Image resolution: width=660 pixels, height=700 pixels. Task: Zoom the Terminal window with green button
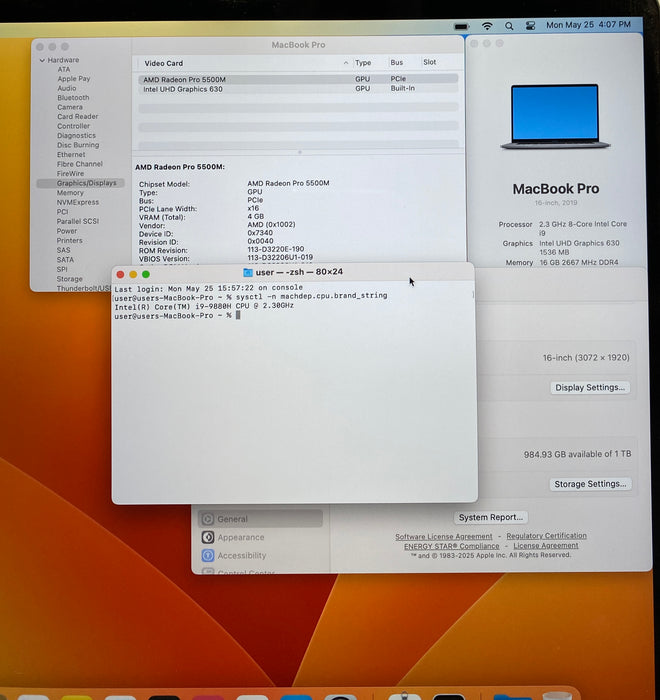coord(146,275)
